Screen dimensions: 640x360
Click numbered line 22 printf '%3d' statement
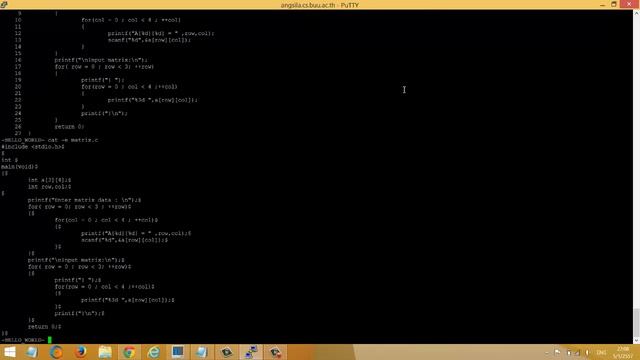(153, 100)
